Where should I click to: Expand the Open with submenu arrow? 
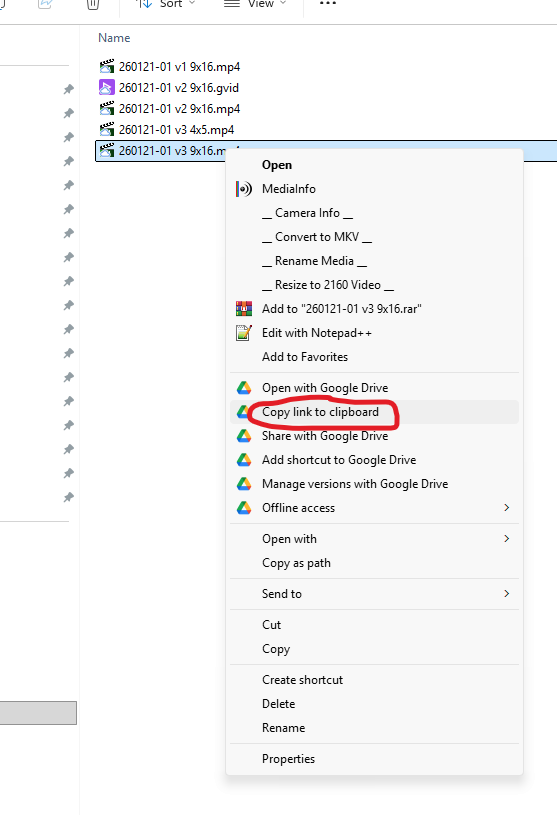(507, 538)
